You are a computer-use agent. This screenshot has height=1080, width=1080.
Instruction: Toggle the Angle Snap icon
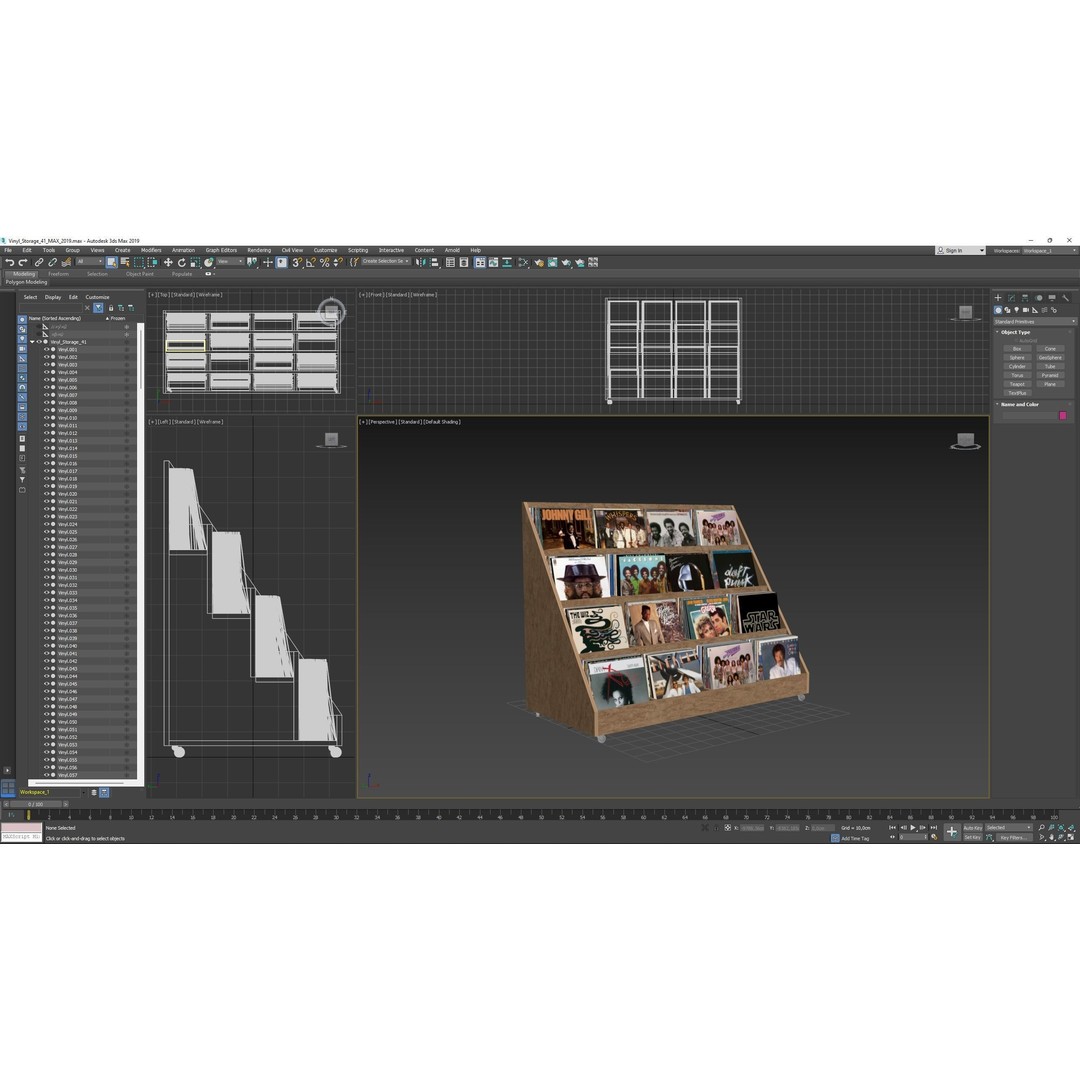click(311, 262)
